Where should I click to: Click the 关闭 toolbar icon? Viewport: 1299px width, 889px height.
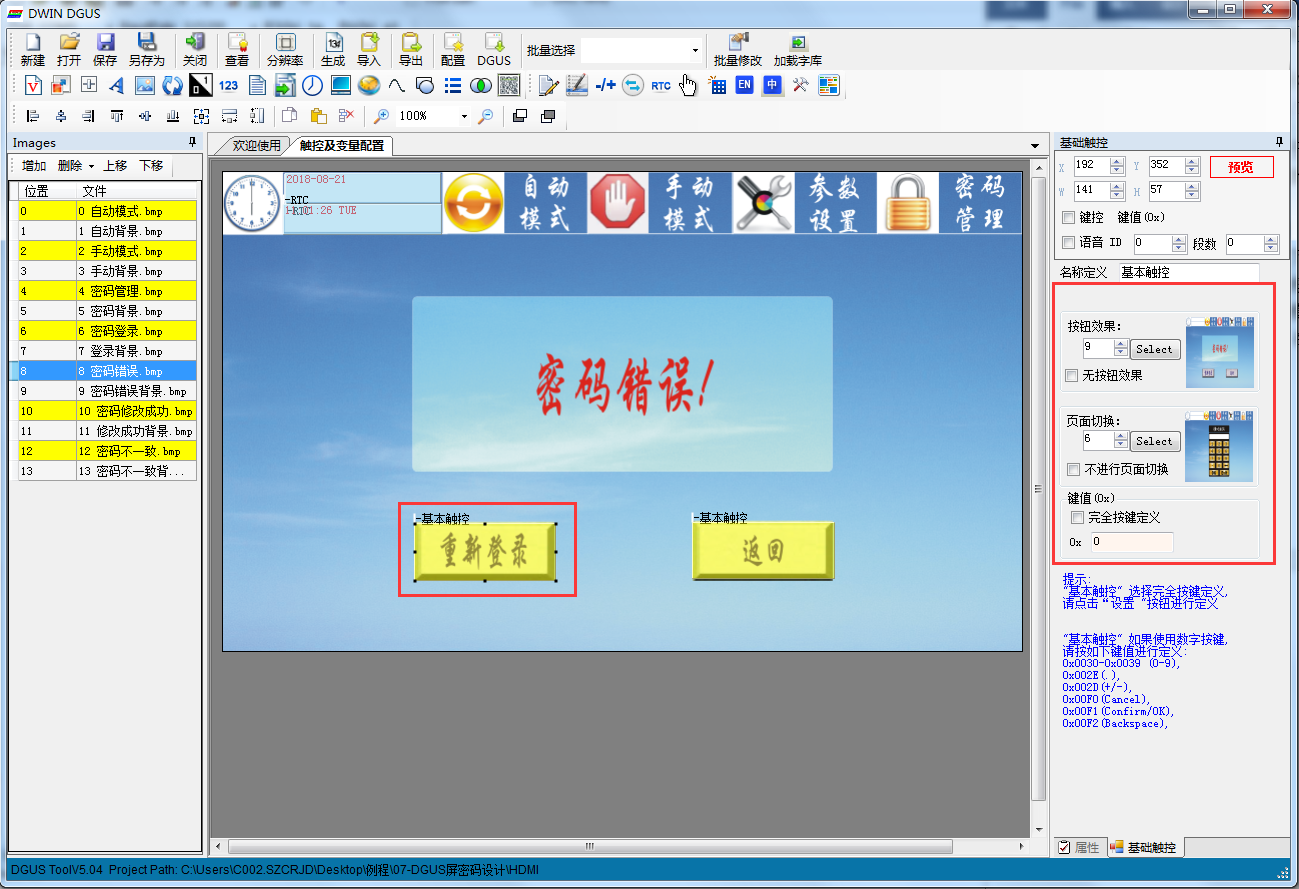[195, 49]
